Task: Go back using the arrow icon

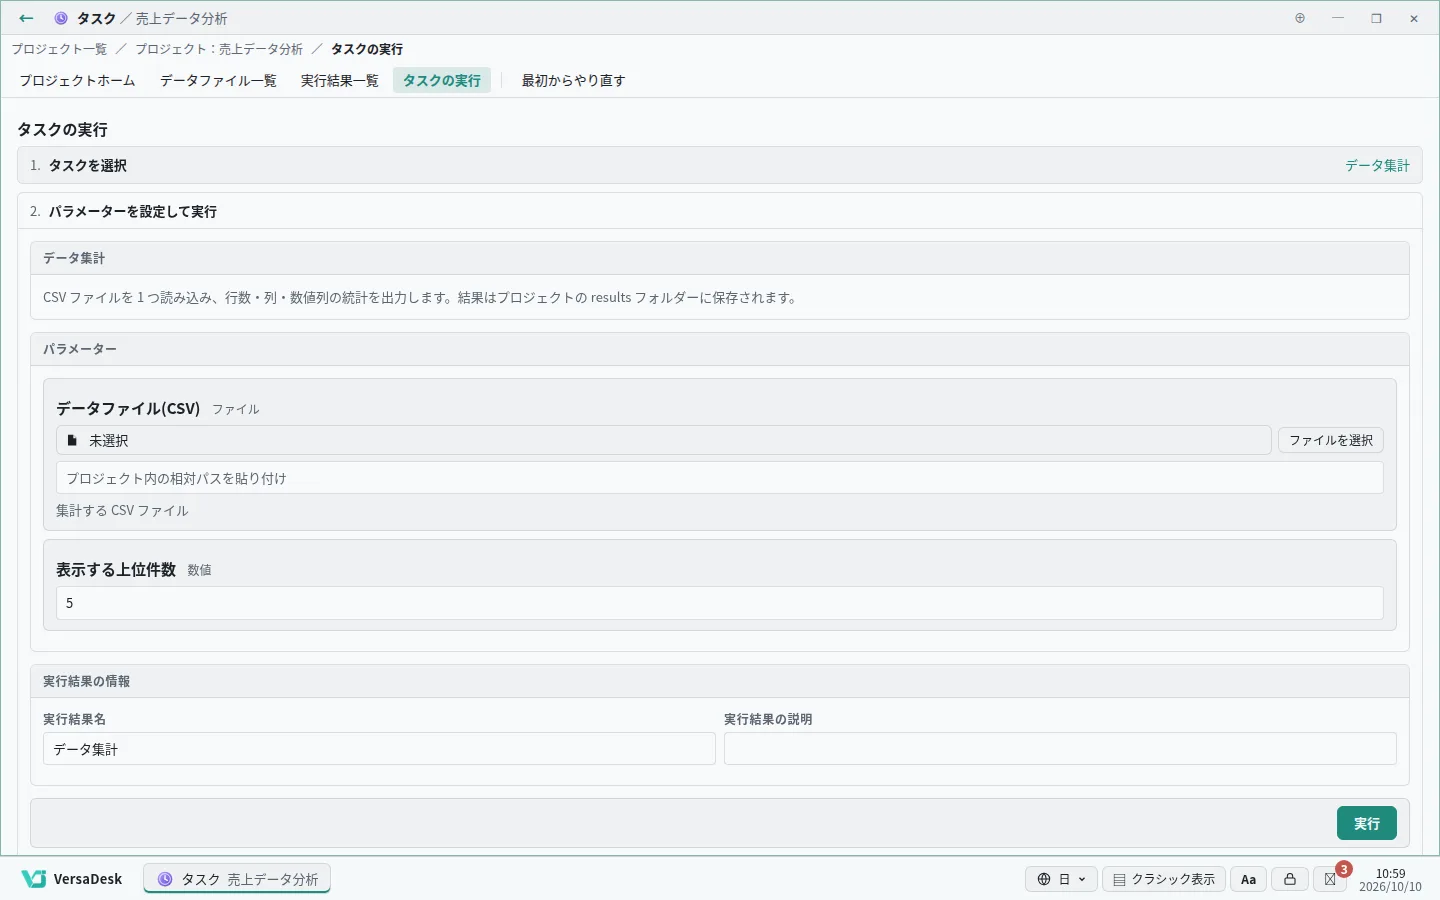Action: [x=26, y=18]
